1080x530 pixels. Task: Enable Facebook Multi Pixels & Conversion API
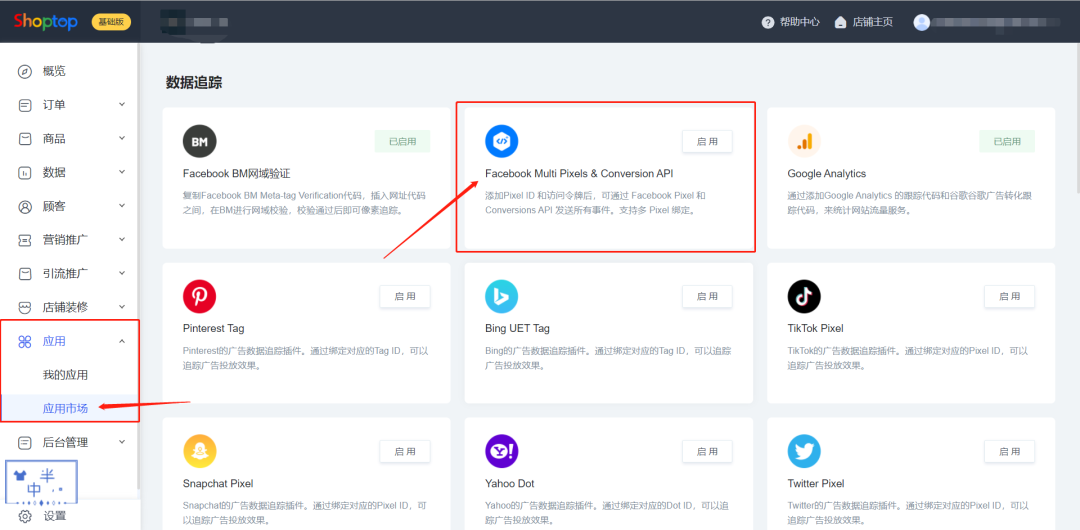(x=707, y=141)
